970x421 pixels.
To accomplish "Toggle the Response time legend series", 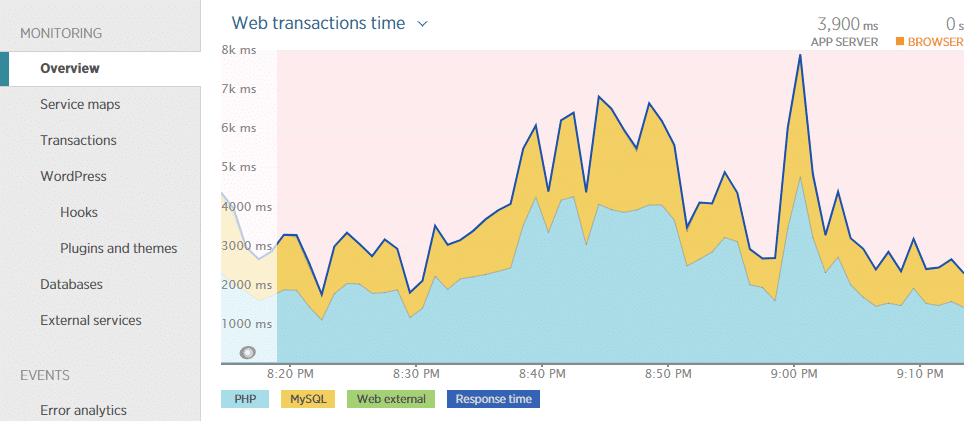I will (x=493, y=399).
